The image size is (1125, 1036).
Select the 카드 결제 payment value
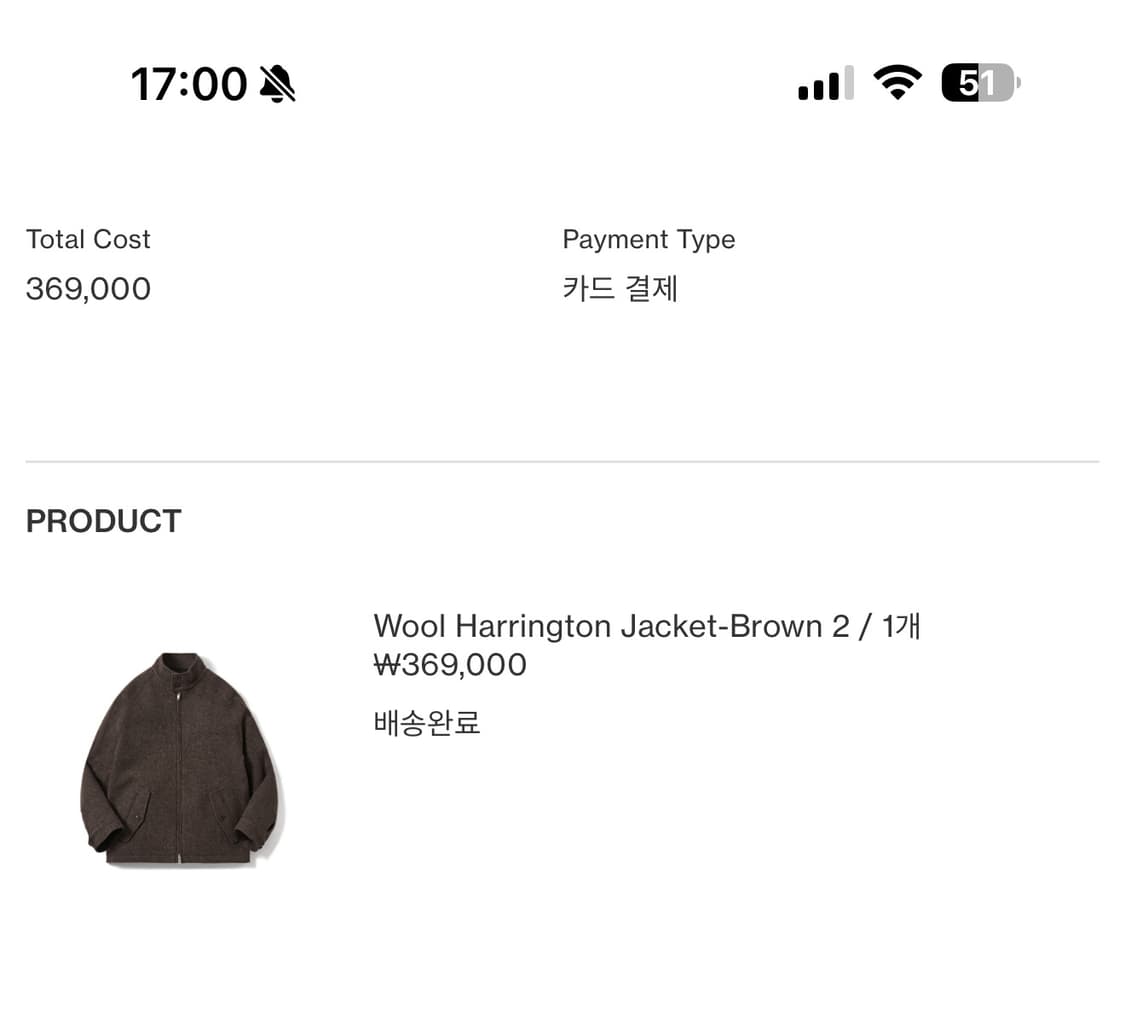click(x=620, y=289)
